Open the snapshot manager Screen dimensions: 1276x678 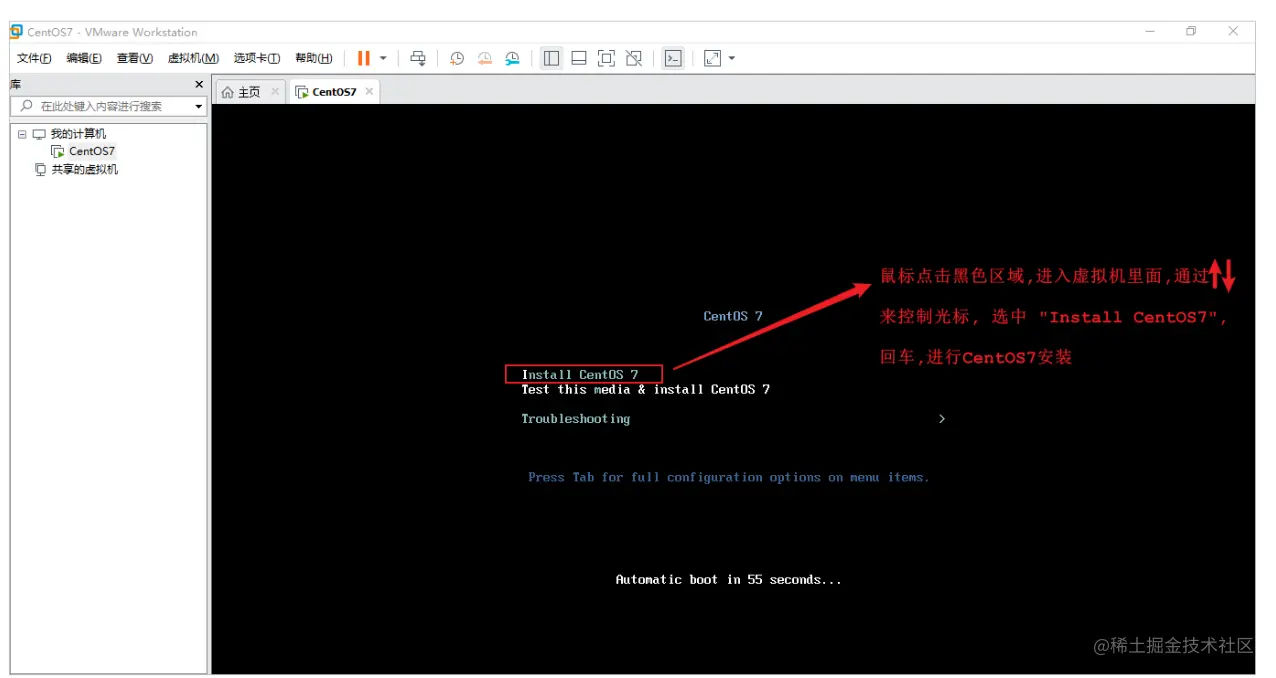pos(513,58)
